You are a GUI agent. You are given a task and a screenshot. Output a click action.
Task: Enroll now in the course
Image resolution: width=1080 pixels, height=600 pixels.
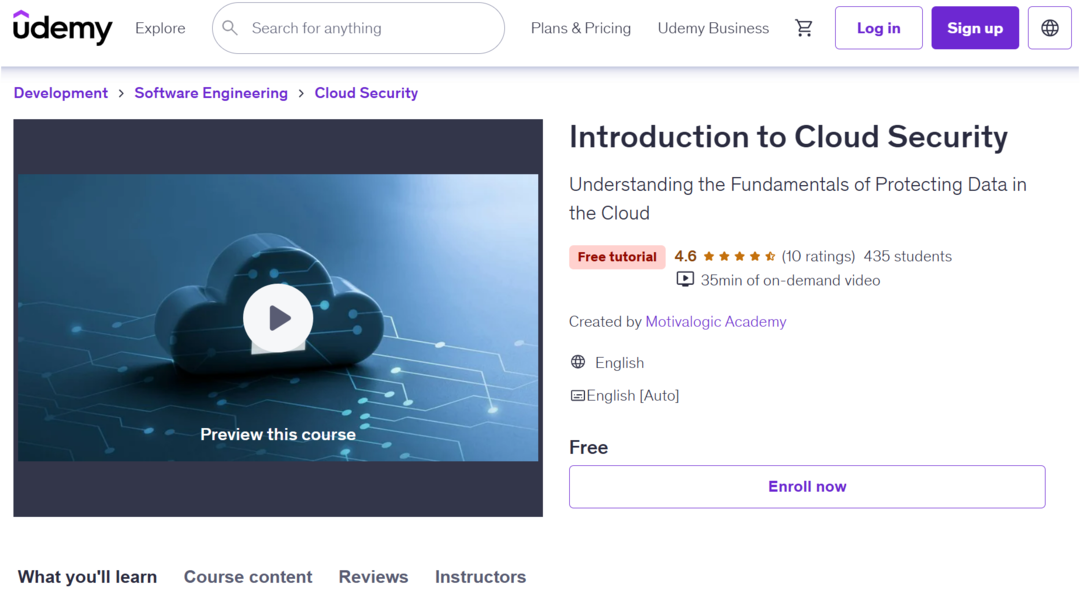pos(807,487)
